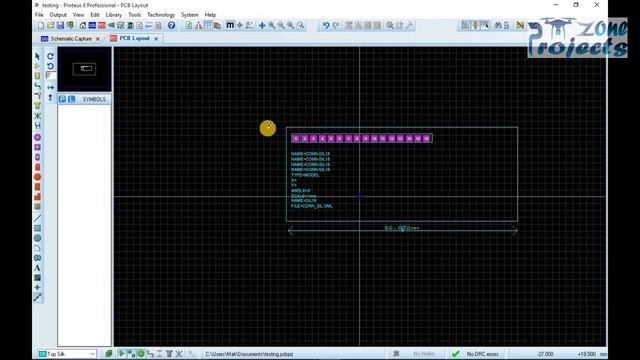Viewport: 640px width, 360px height.
Task: Click the New Project toolbar icon
Action: tap(41, 25)
